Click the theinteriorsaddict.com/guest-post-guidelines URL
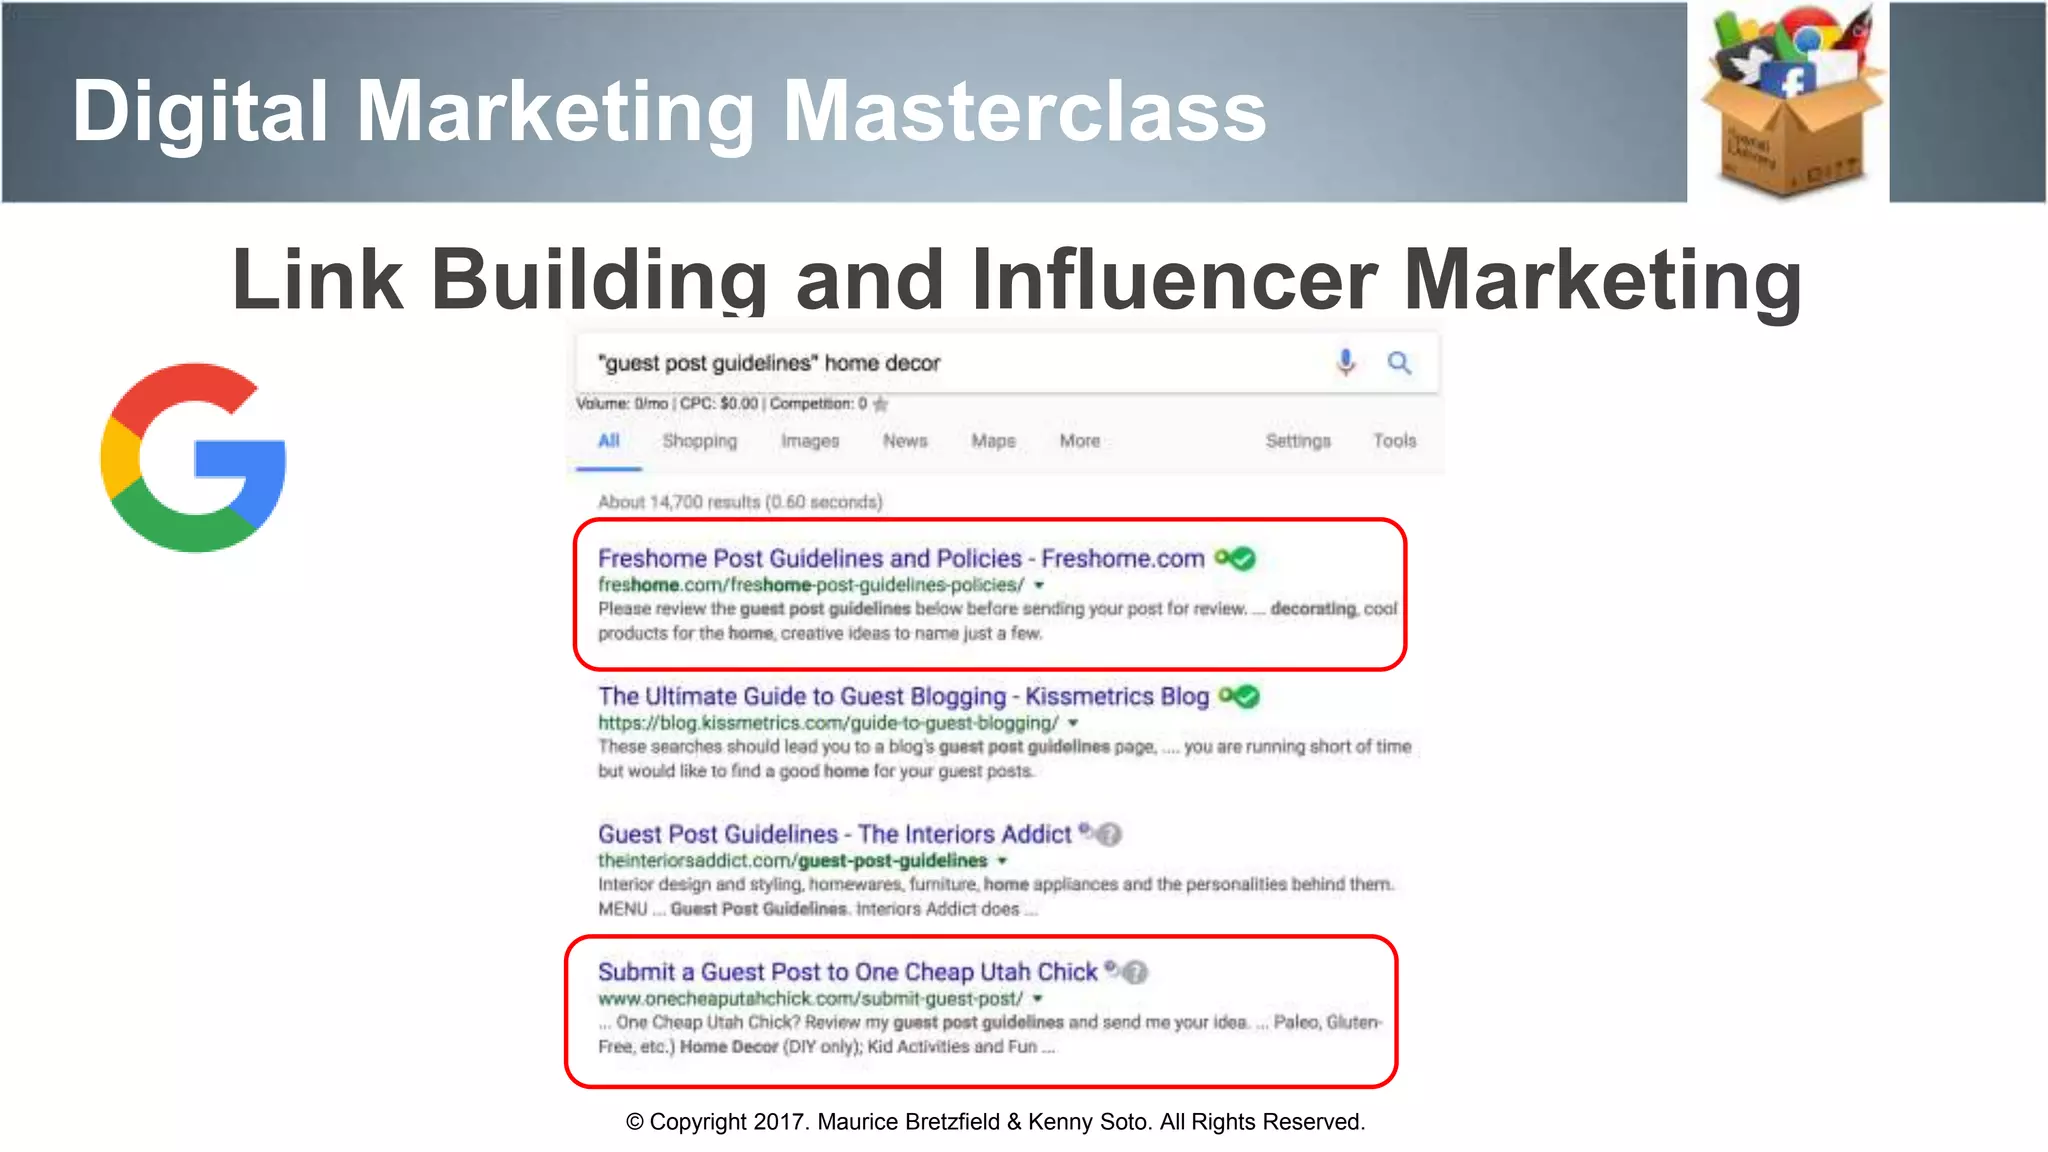The width and height of the screenshot is (2048, 1152). pyautogui.click(x=792, y=861)
